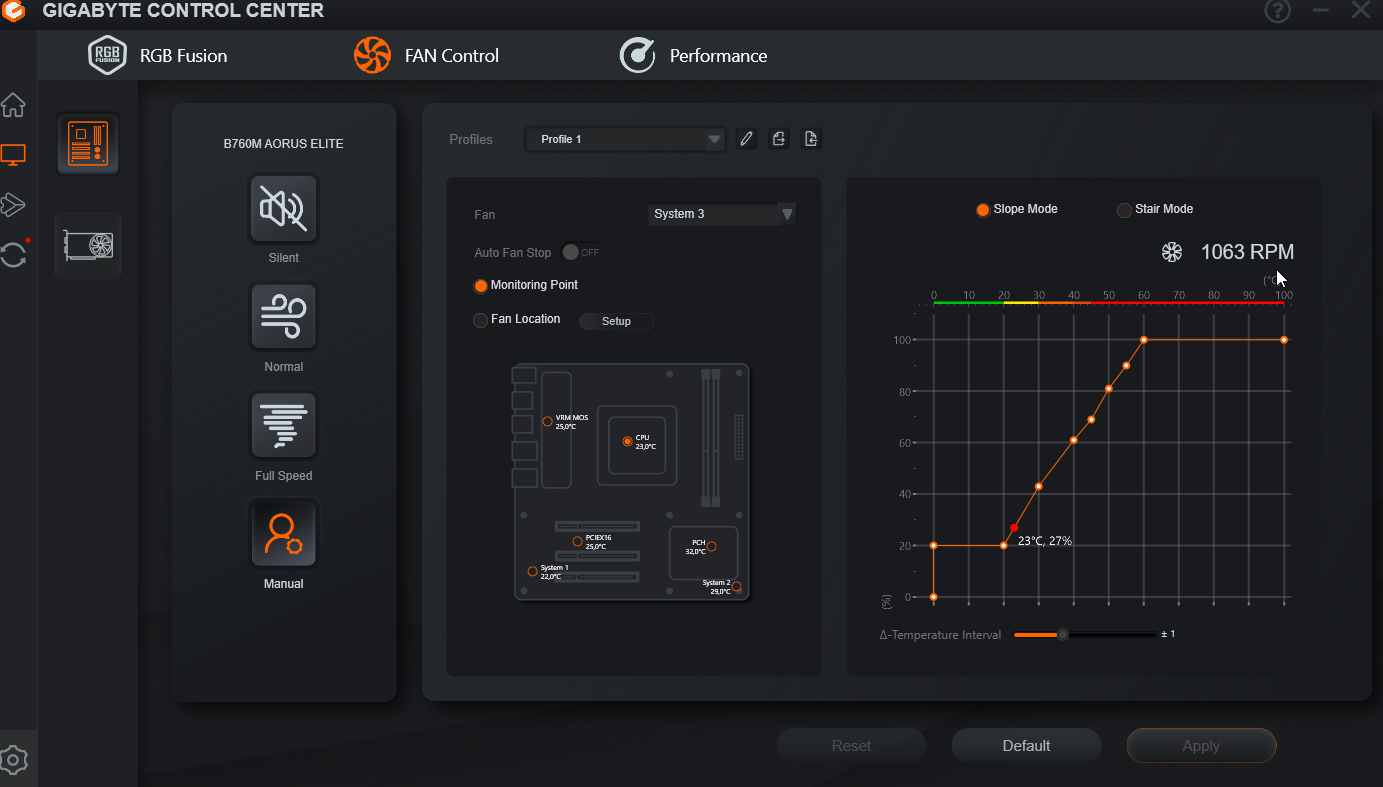The height and width of the screenshot is (787, 1383).
Task: Expand the System 3 fan dropdown
Action: pos(721,214)
